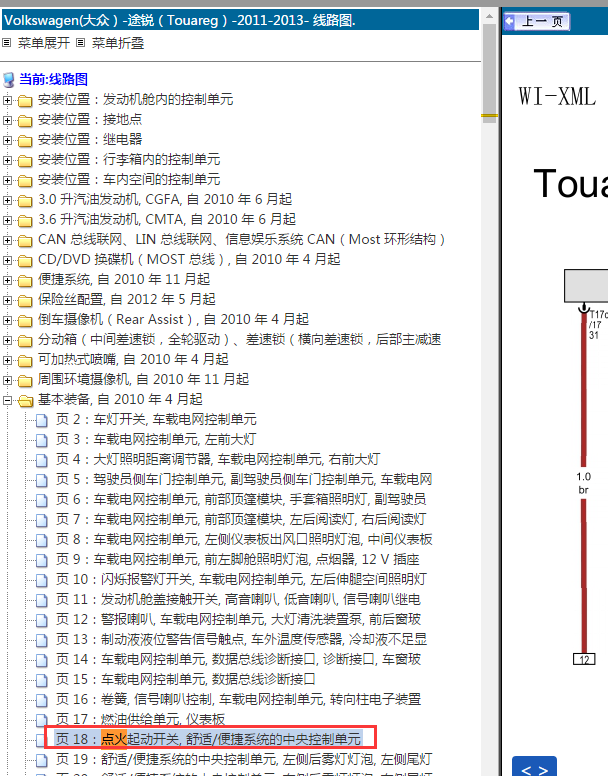Select 可加热式喷嘴, 自 2010 年 4 月起 label
Image resolution: width=608 pixels, height=776 pixels.
click(x=133, y=359)
